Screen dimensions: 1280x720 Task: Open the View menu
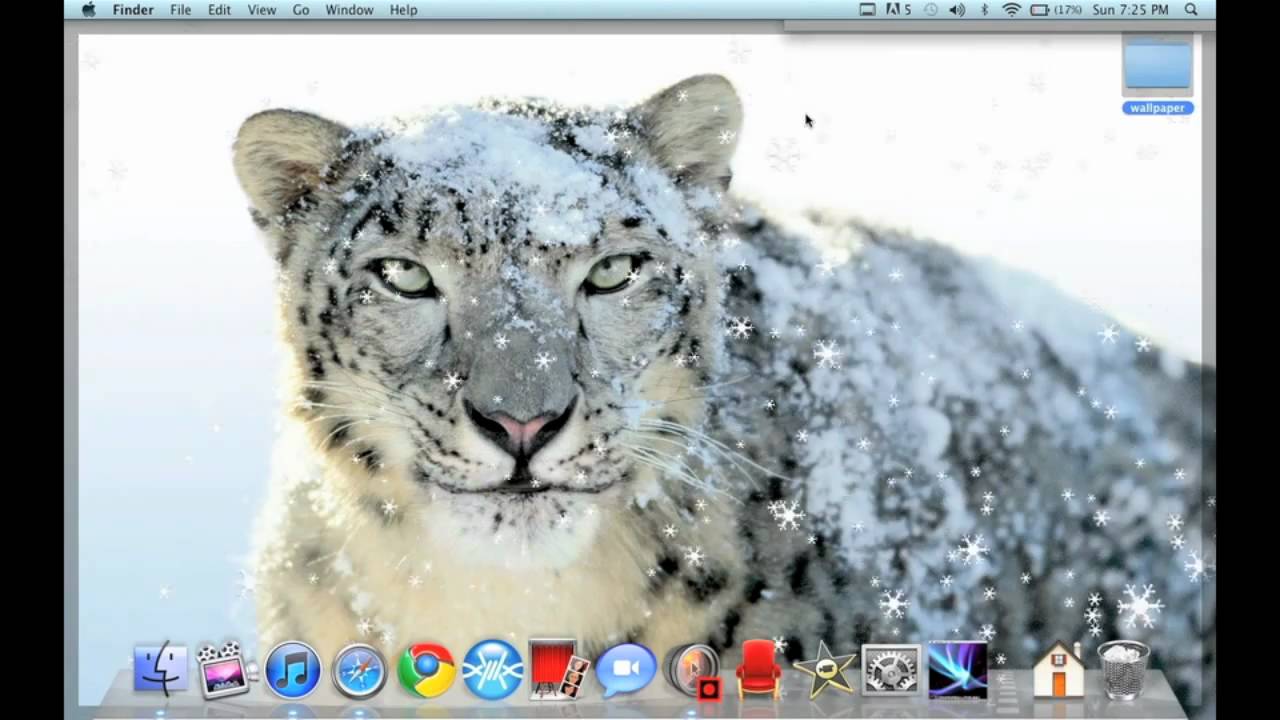coord(262,10)
